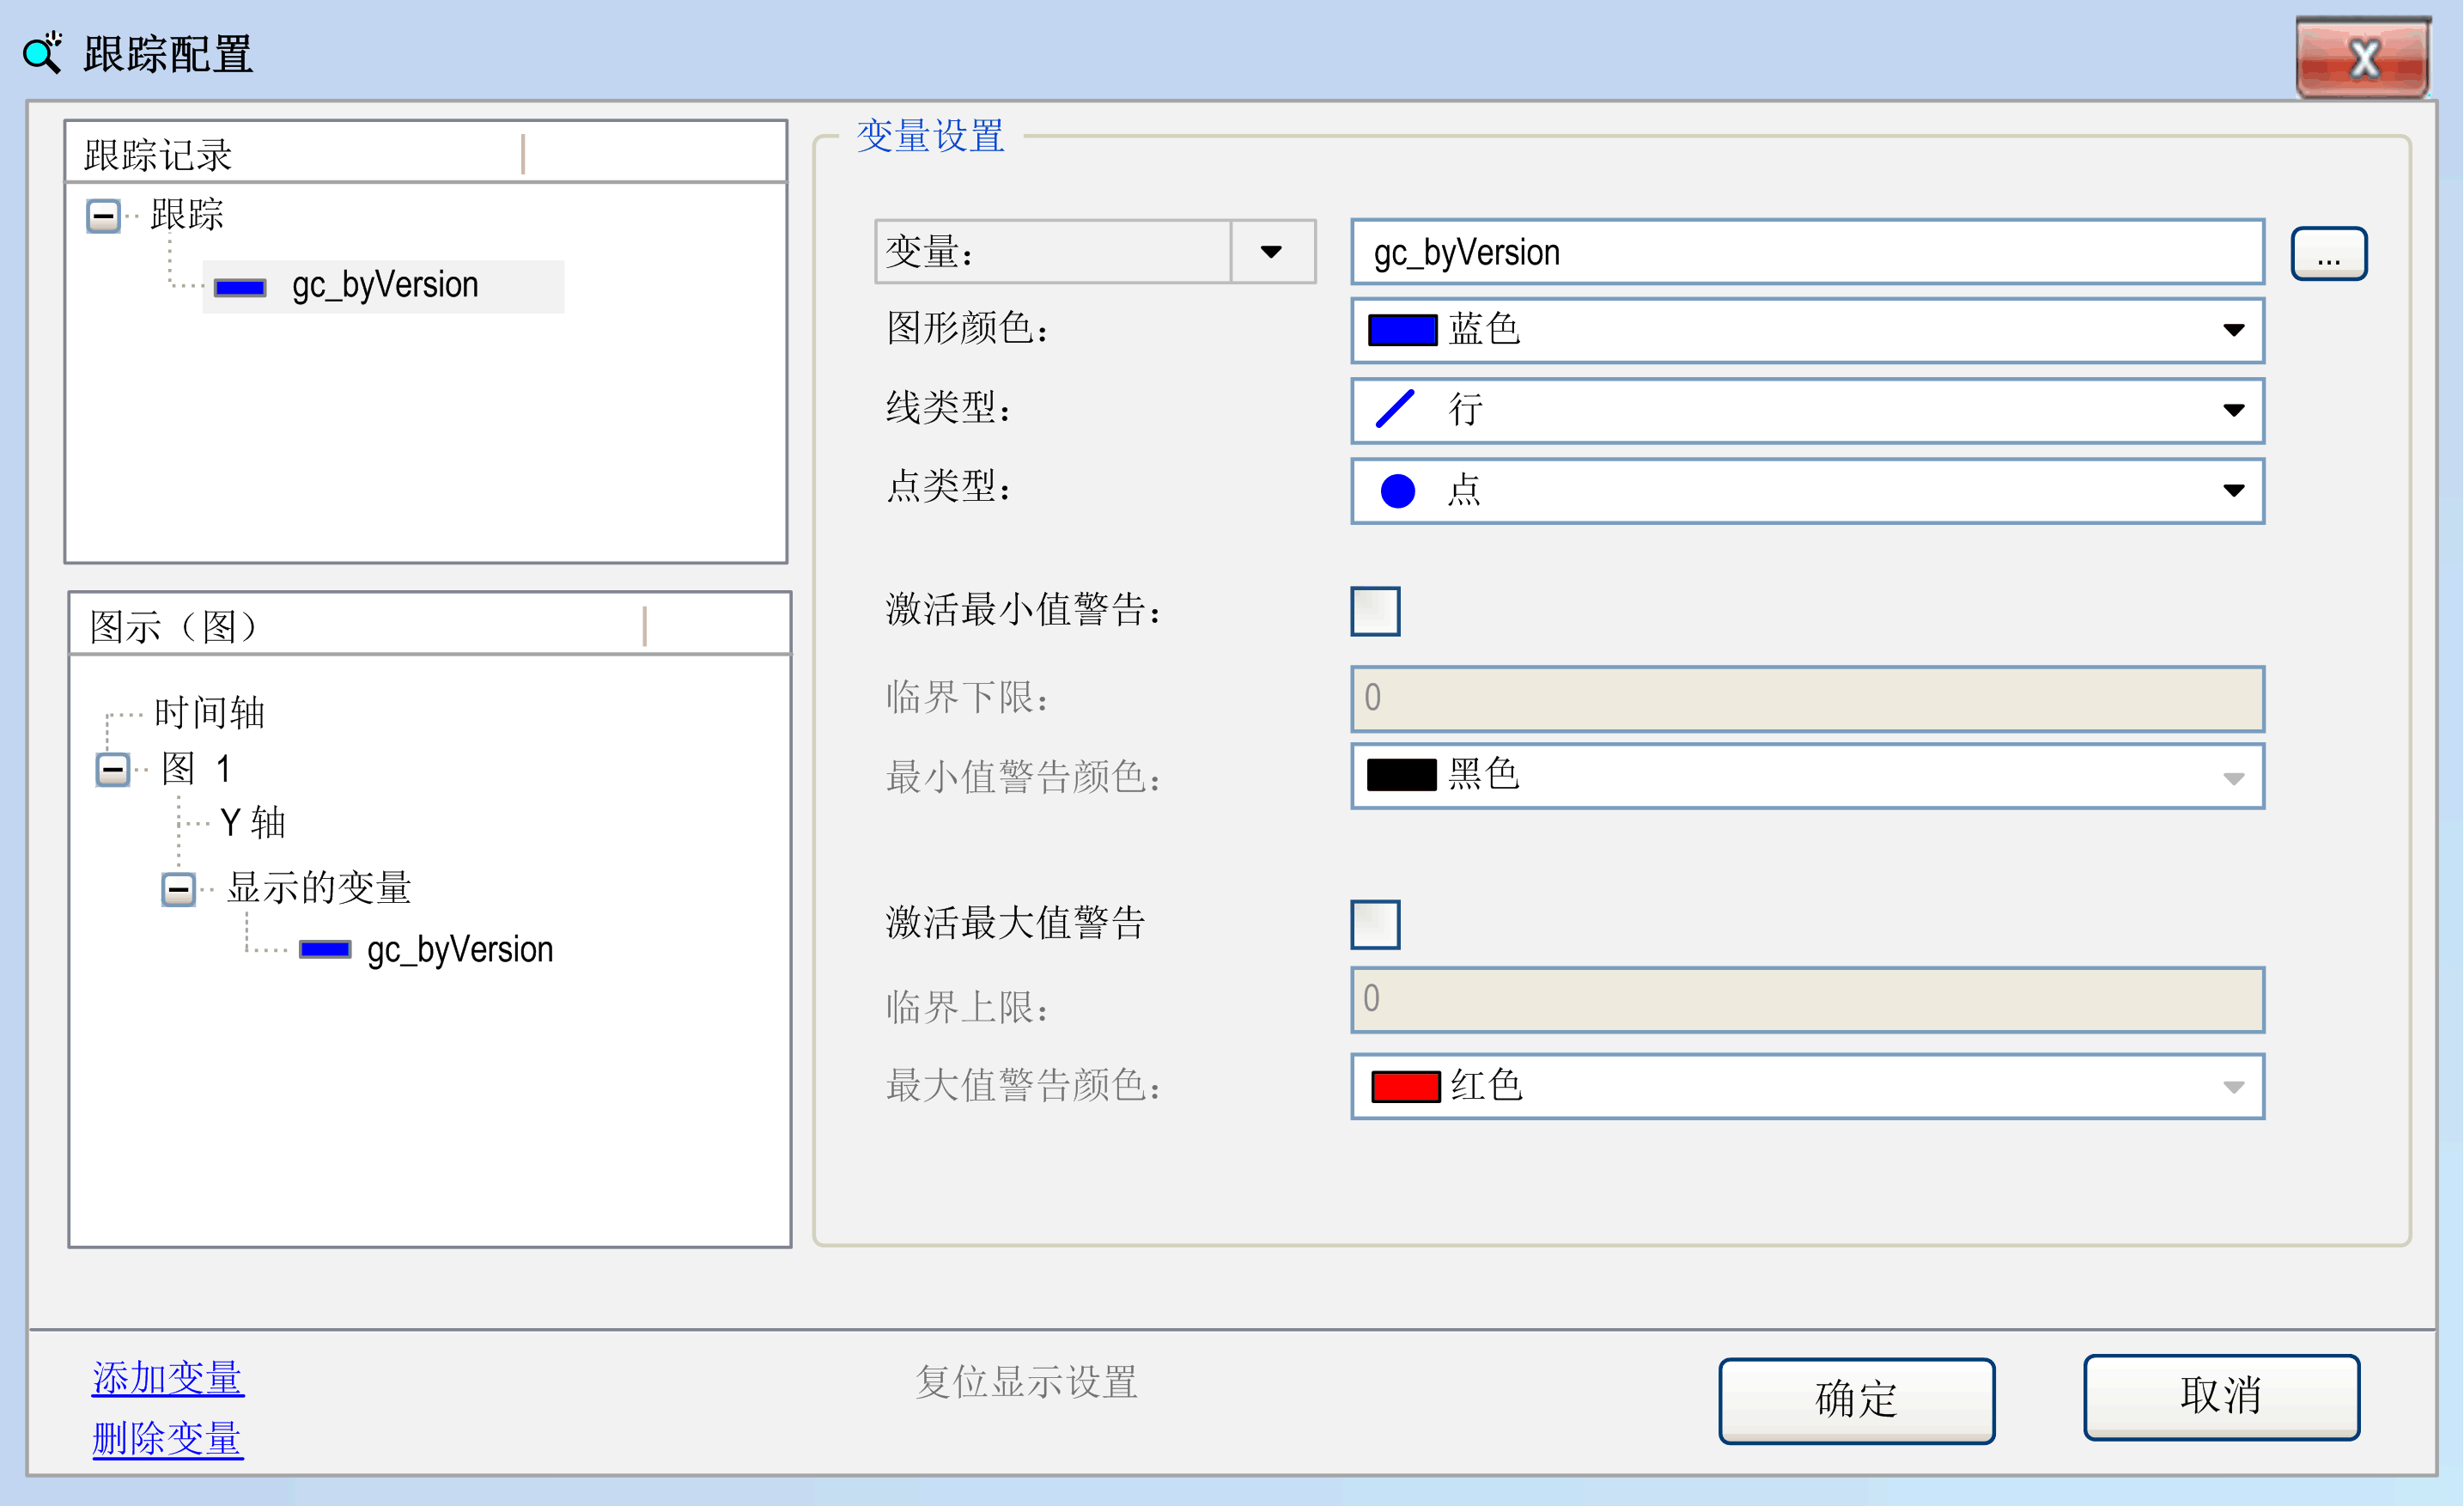Click the blue marker under 显示的变量
Image resolution: width=2464 pixels, height=1506 pixels.
tap(325, 949)
